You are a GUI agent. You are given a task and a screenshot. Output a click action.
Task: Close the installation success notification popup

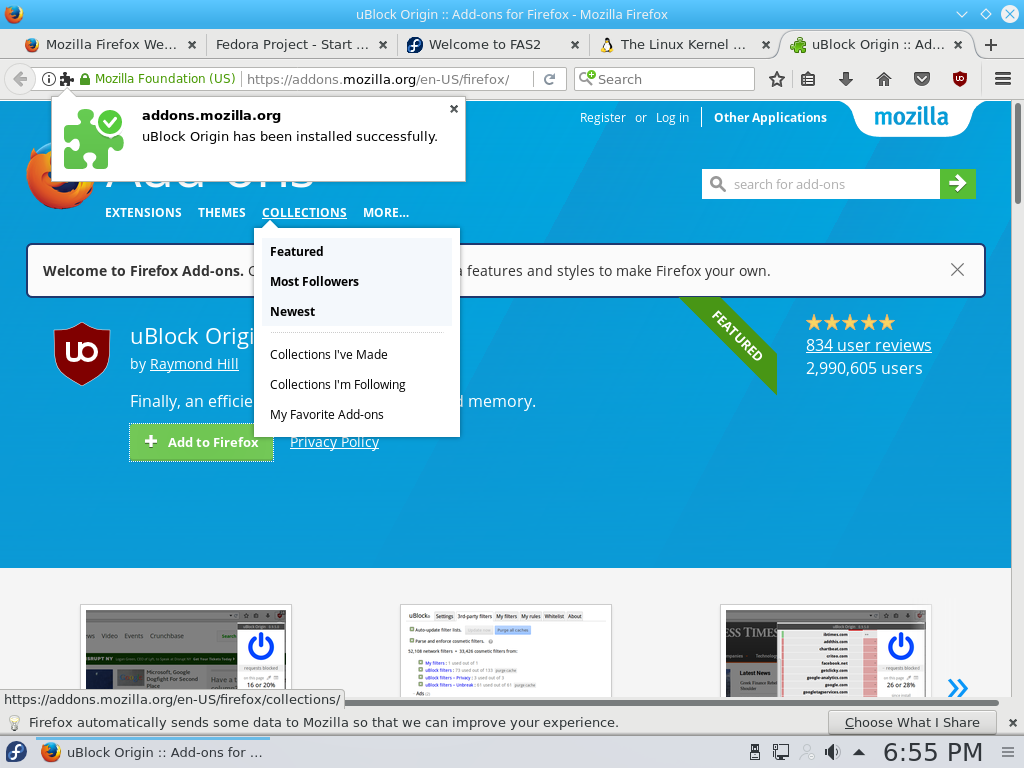[x=454, y=109]
